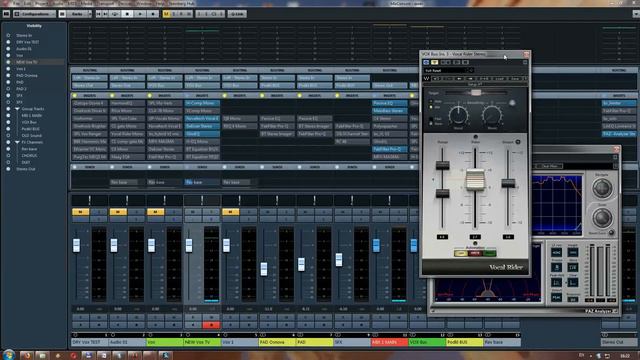The width and height of the screenshot is (640, 360).
Task: Click the Music sensitivity knob in Vocal Rider
Action: tap(492, 115)
